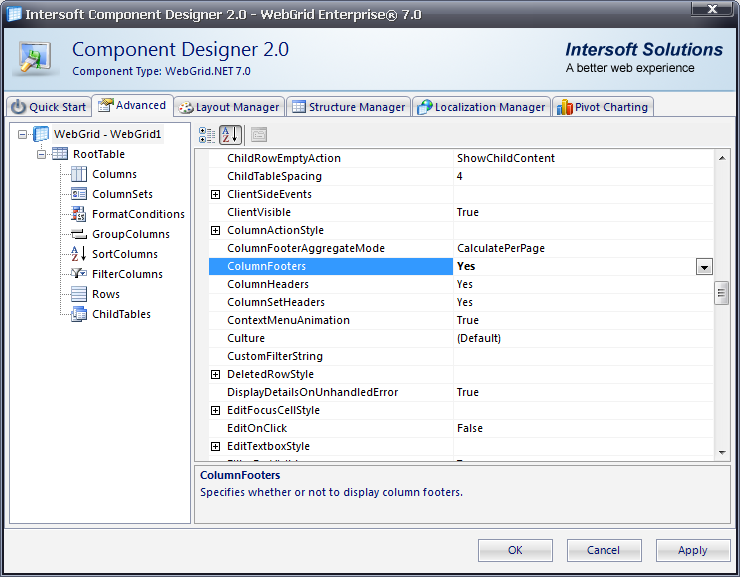Click the SortColumns A-Z icon

pos(79,254)
